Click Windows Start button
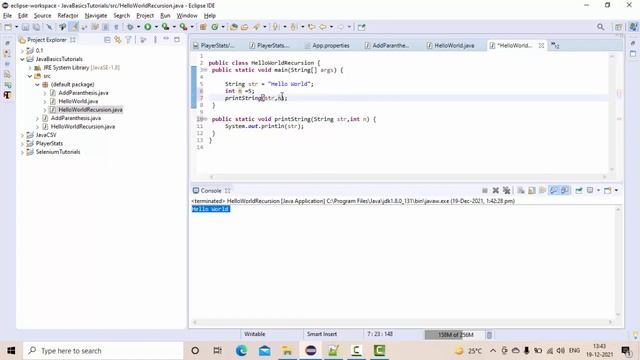The image size is (640, 360). pyautogui.click(x=11, y=350)
